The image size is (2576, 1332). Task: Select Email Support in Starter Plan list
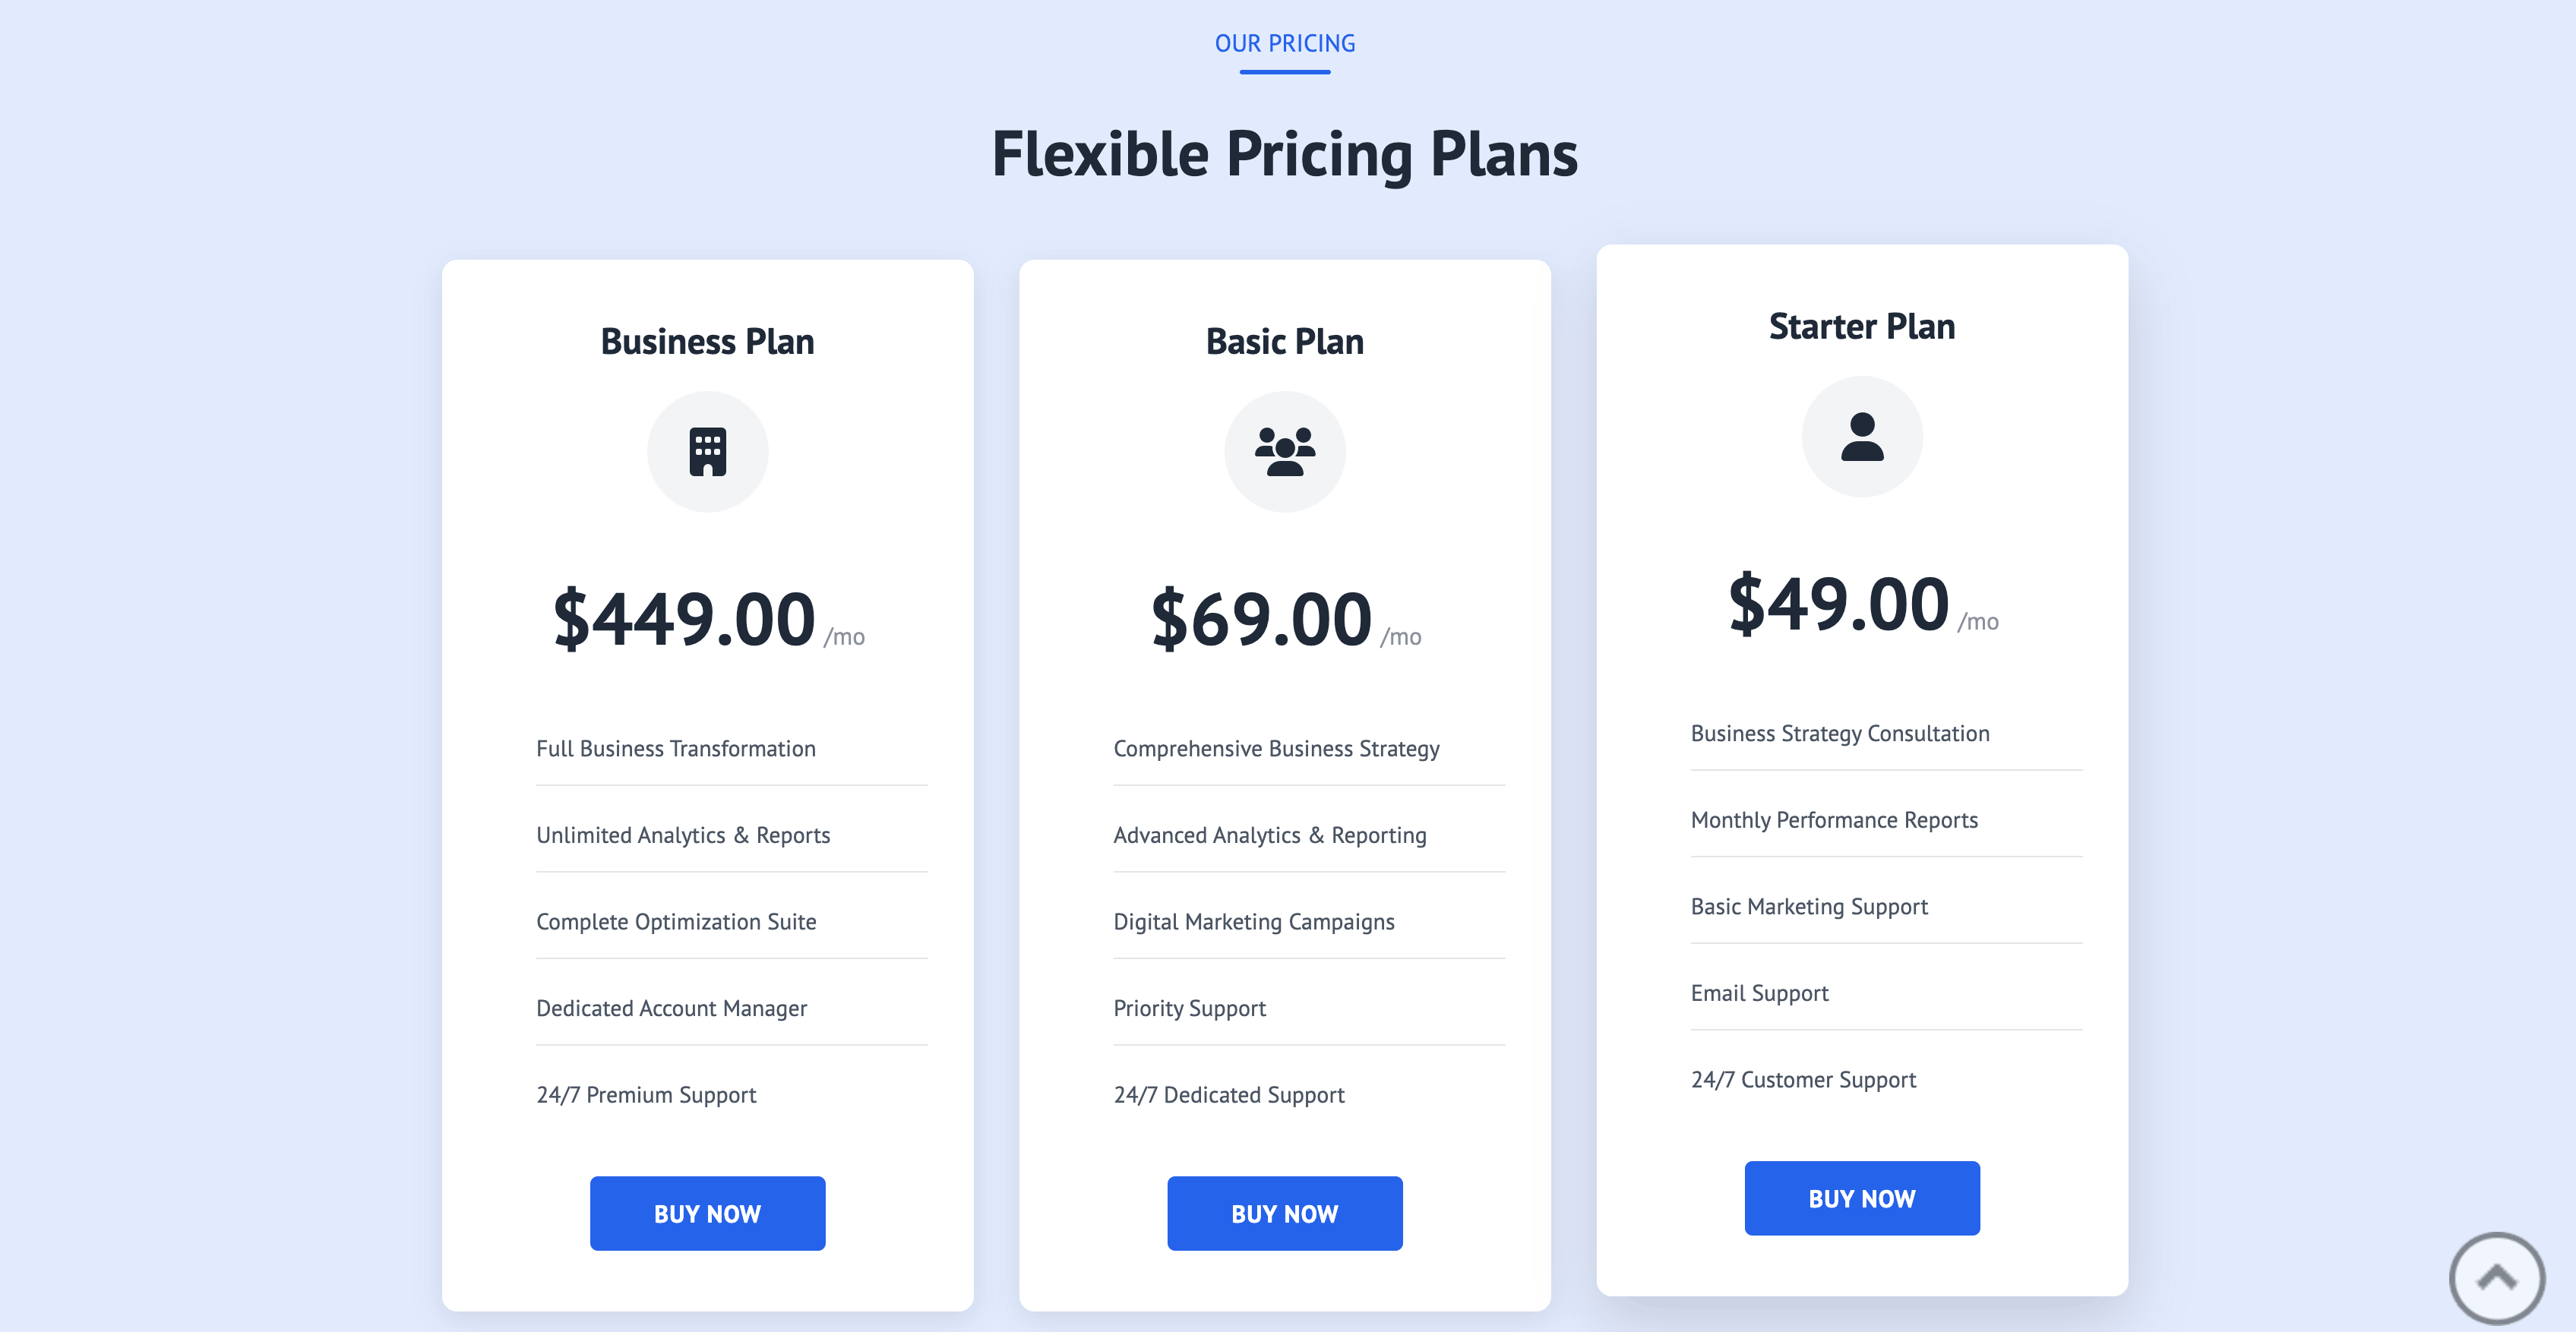click(x=1759, y=993)
